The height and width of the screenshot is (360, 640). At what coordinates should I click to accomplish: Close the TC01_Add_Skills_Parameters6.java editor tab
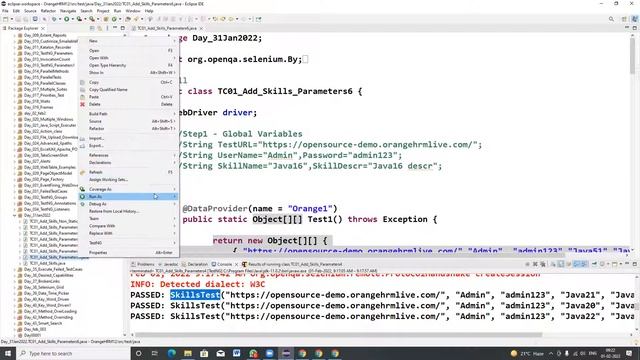201,28
